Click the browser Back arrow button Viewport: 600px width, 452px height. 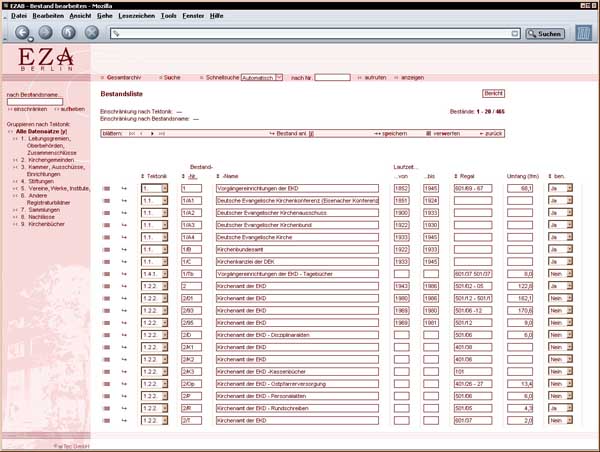pyautogui.click(x=22, y=33)
